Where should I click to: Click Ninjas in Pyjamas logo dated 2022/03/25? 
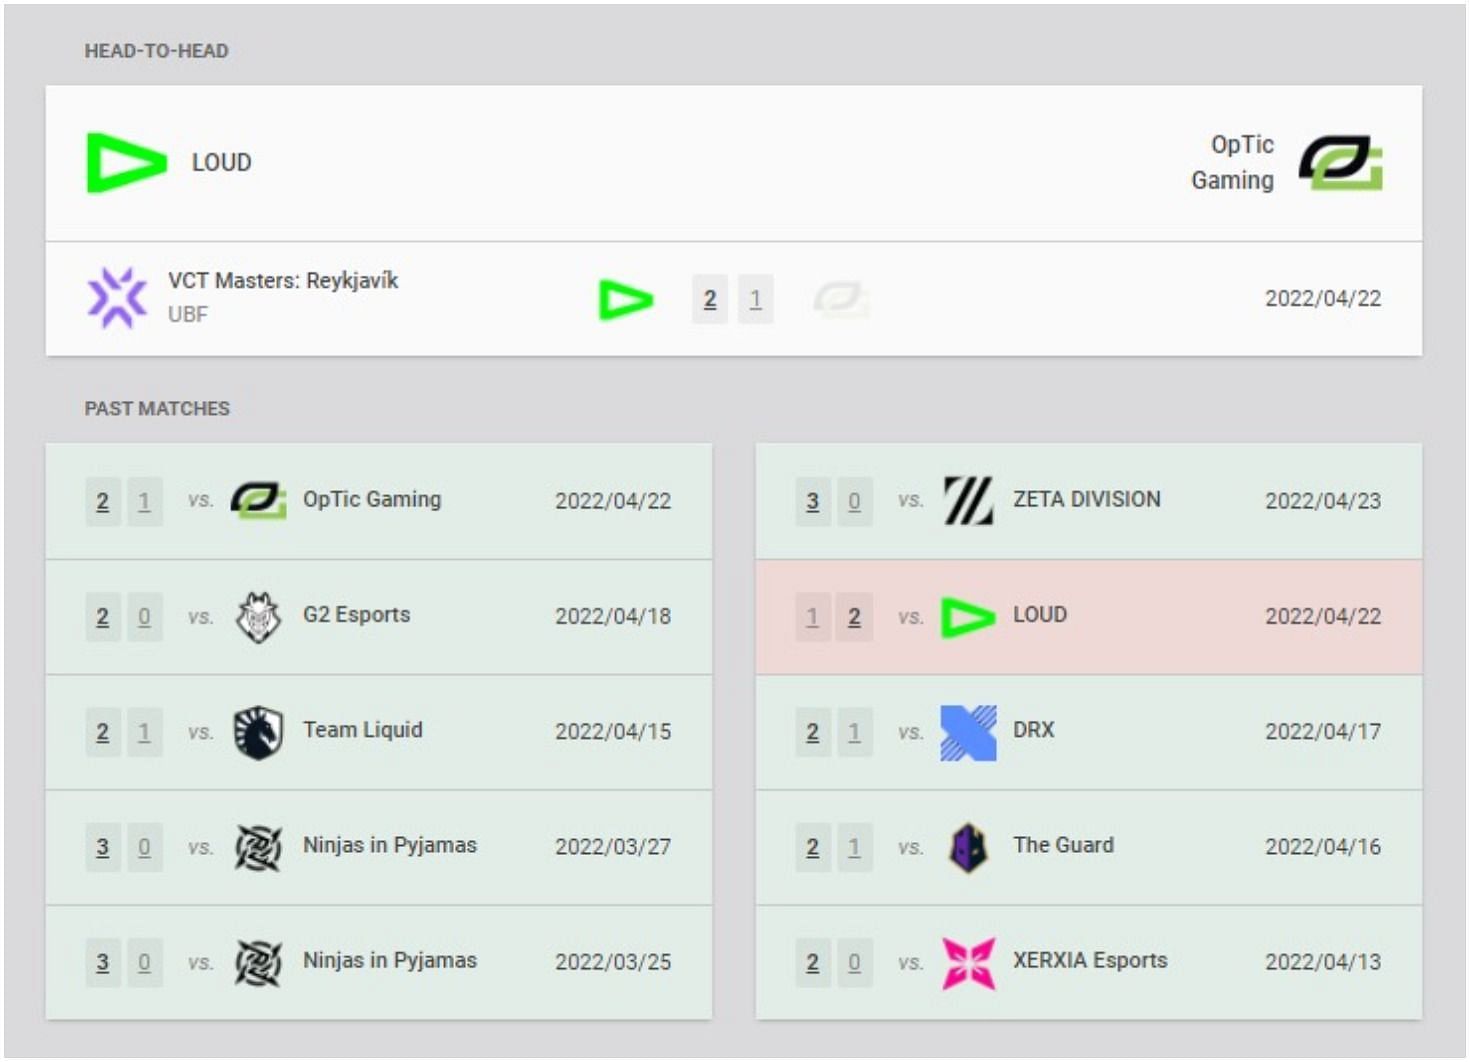point(258,962)
